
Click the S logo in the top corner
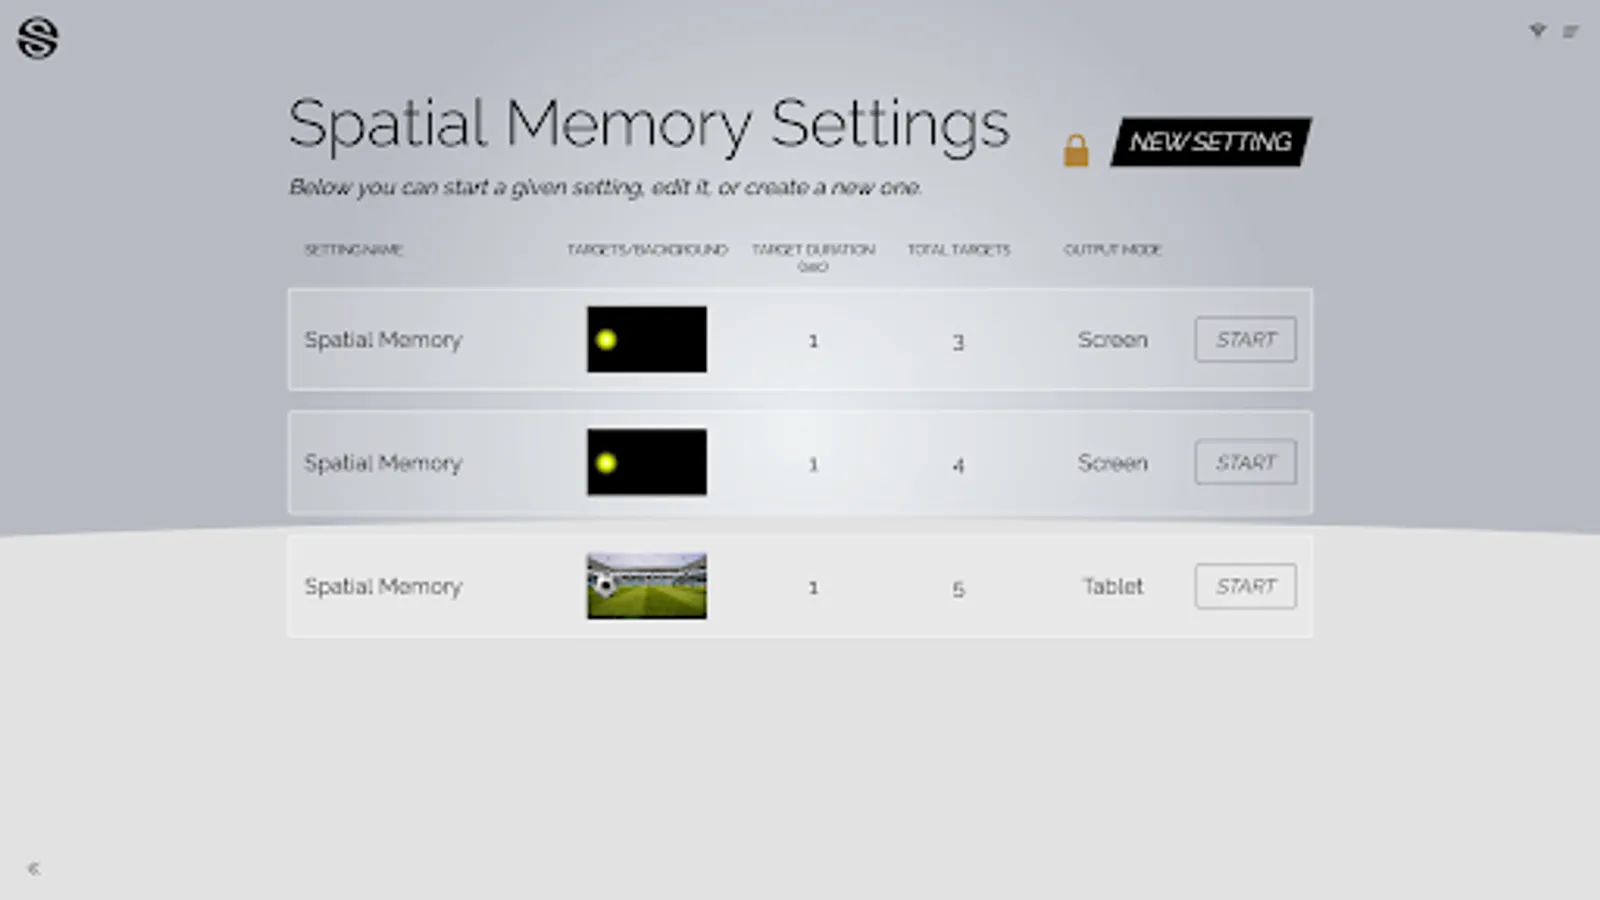(x=38, y=38)
